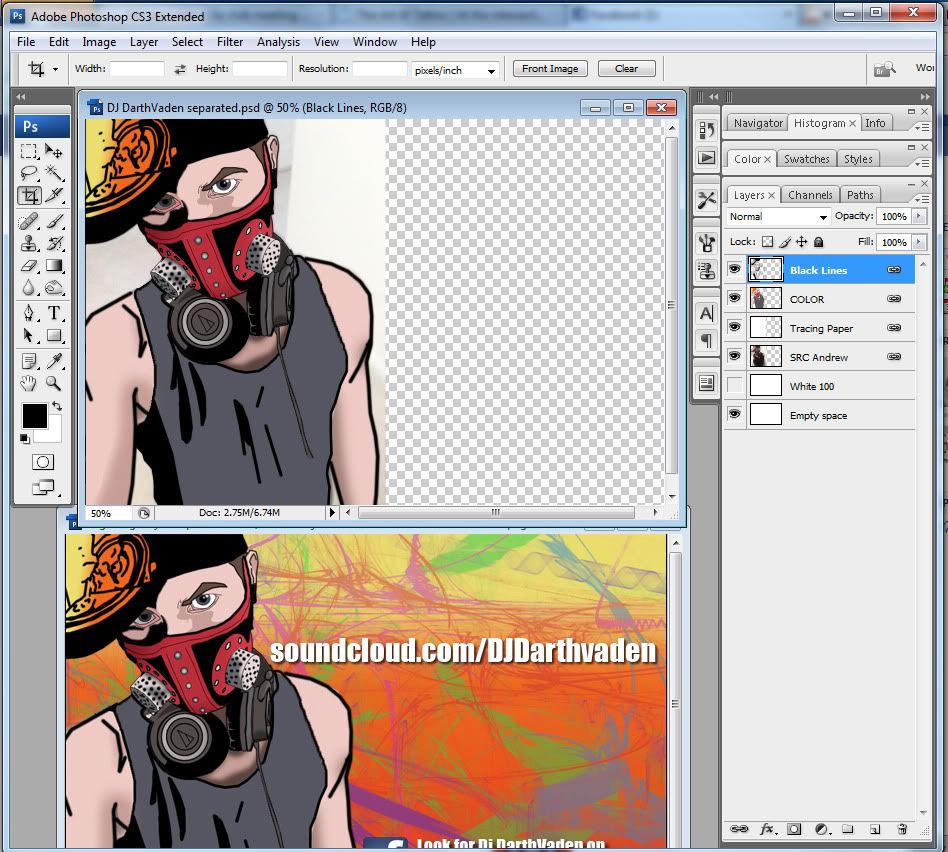Switch to the Paths tab
Viewport: 948px width, 852px height.
860,195
